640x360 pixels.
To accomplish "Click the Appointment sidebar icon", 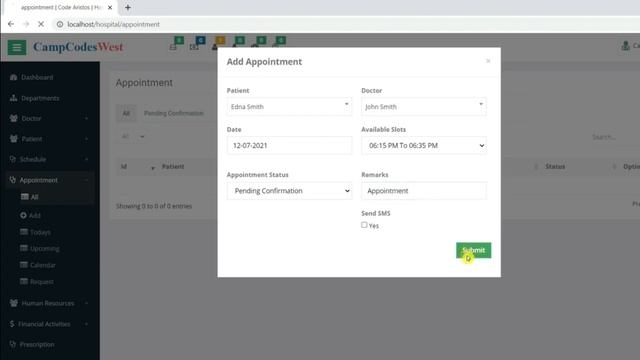I will click(13, 180).
